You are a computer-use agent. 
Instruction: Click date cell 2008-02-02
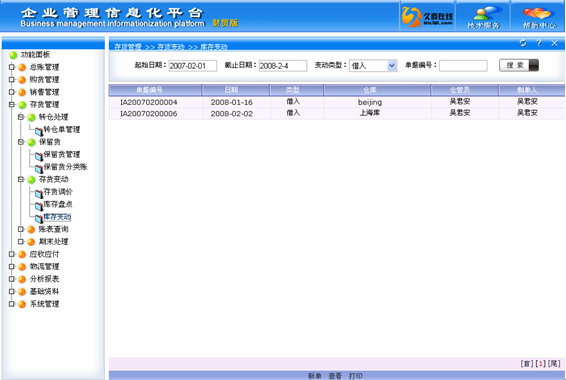coord(231,114)
